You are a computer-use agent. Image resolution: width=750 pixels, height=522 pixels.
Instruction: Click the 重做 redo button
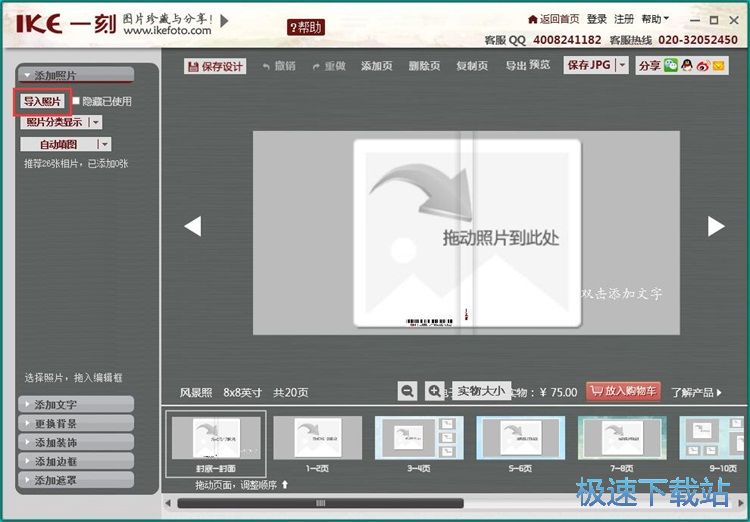[329, 66]
